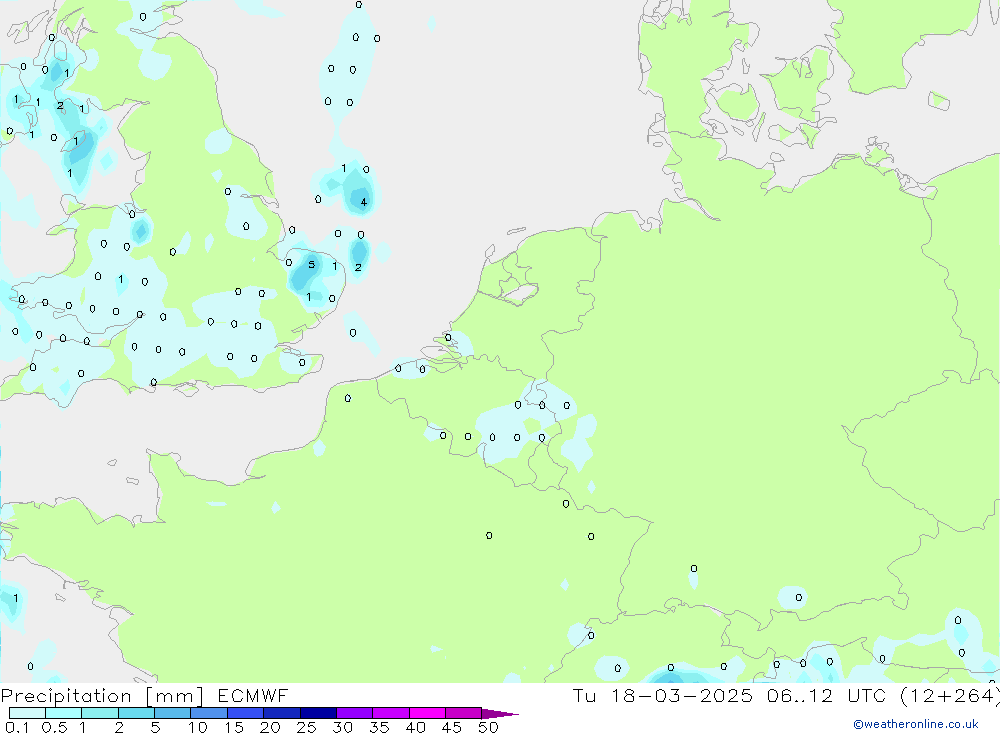Image resolution: width=1000 pixels, height=733 pixels.
Task: Click the '45' legend scale label
Action: (452, 727)
